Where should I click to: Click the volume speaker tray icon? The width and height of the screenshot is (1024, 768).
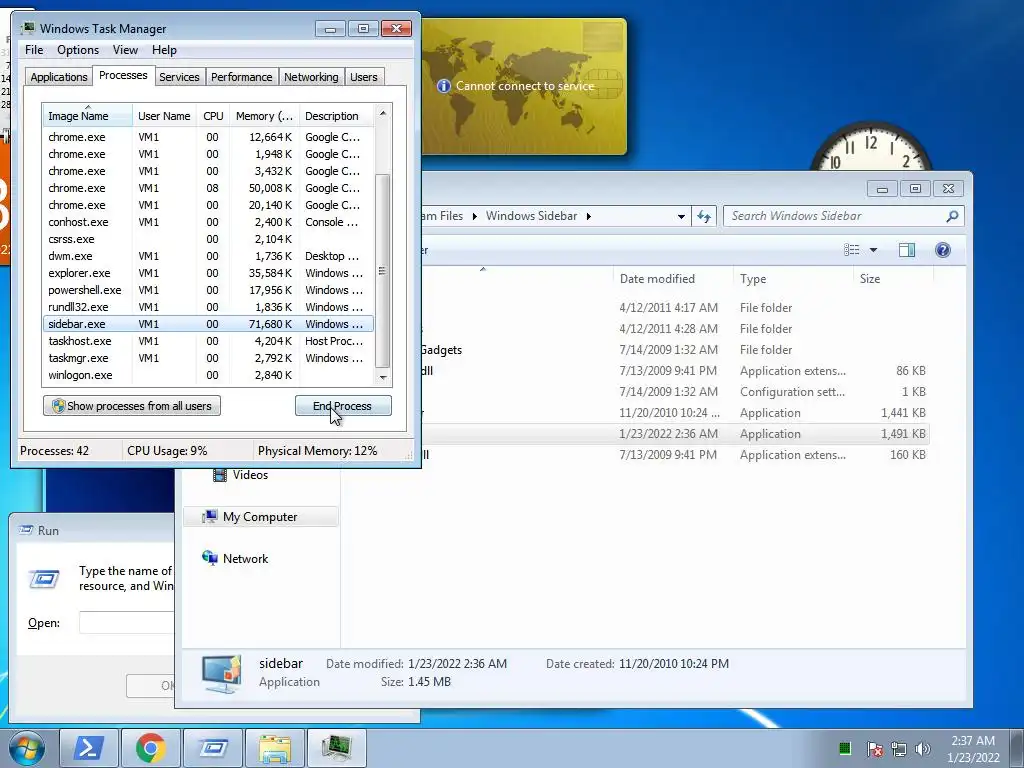point(923,748)
